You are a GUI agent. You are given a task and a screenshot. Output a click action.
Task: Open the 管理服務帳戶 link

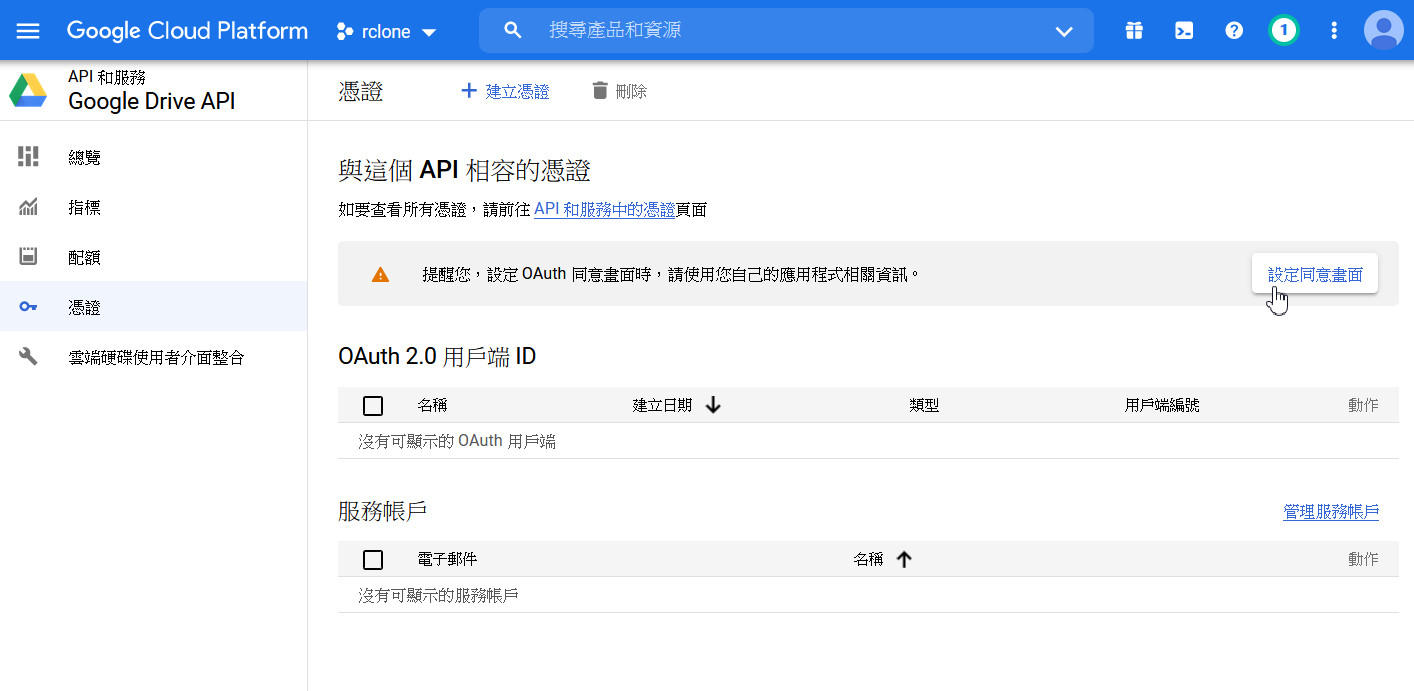(1330, 512)
